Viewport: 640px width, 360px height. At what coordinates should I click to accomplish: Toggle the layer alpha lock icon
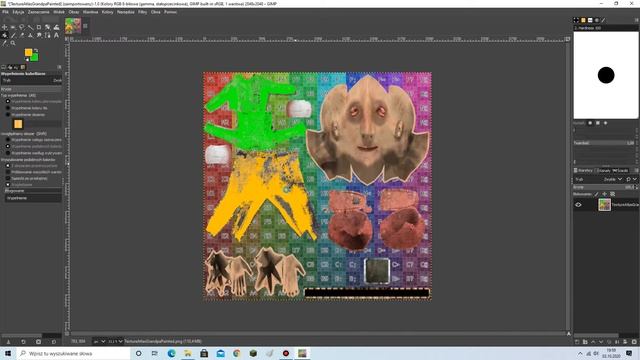(x=612, y=194)
